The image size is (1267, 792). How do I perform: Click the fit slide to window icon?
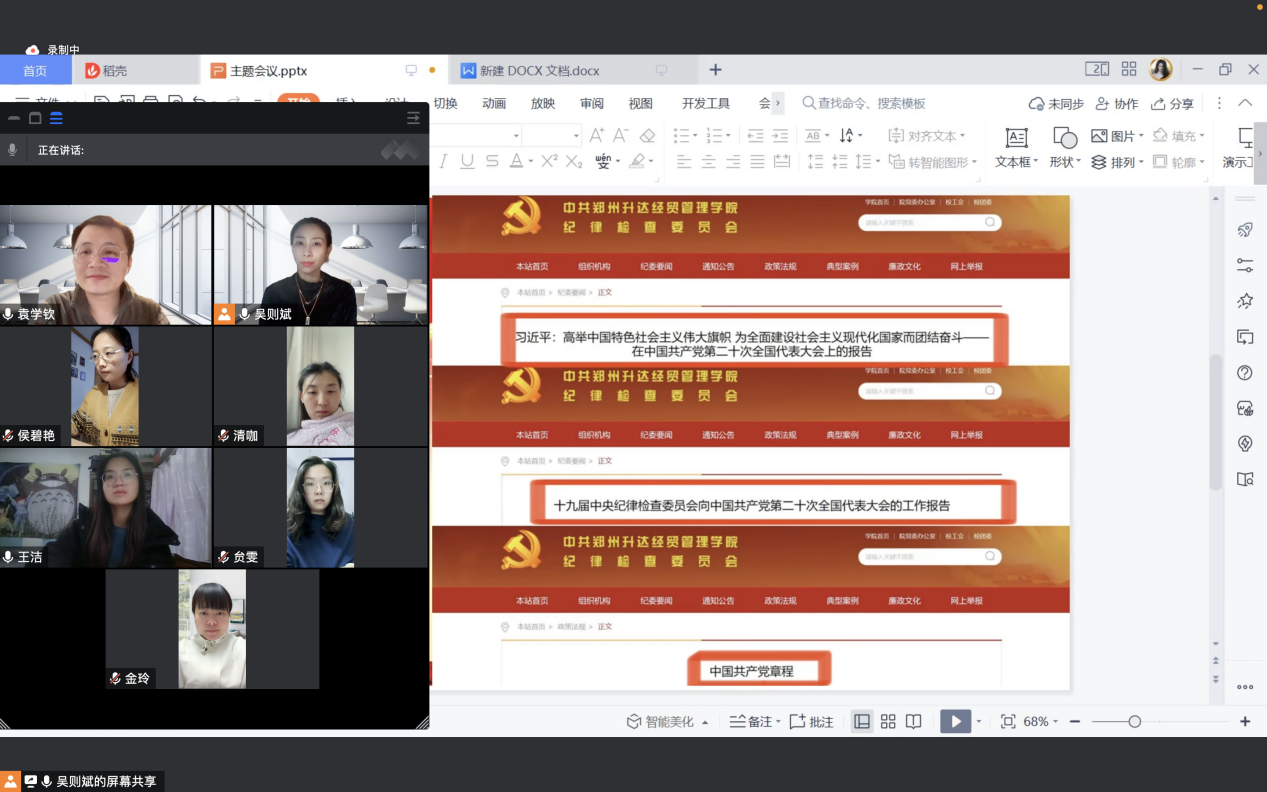click(1007, 722)
